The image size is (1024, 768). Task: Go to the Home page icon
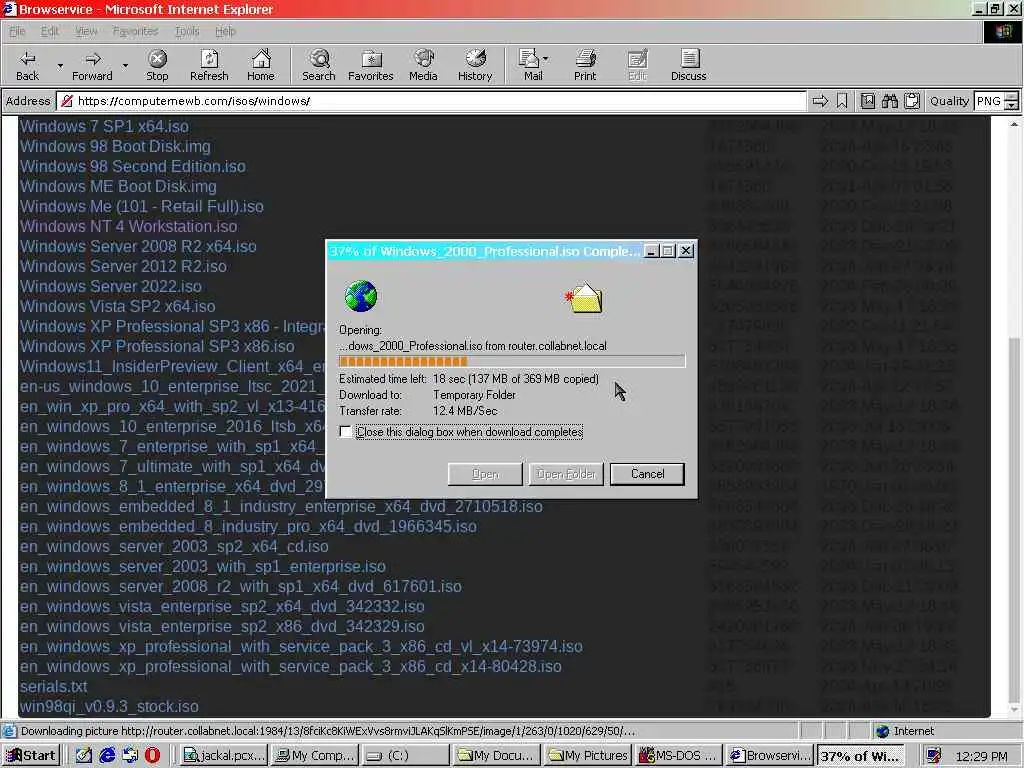pyautogui.click(x=261, y=65)
